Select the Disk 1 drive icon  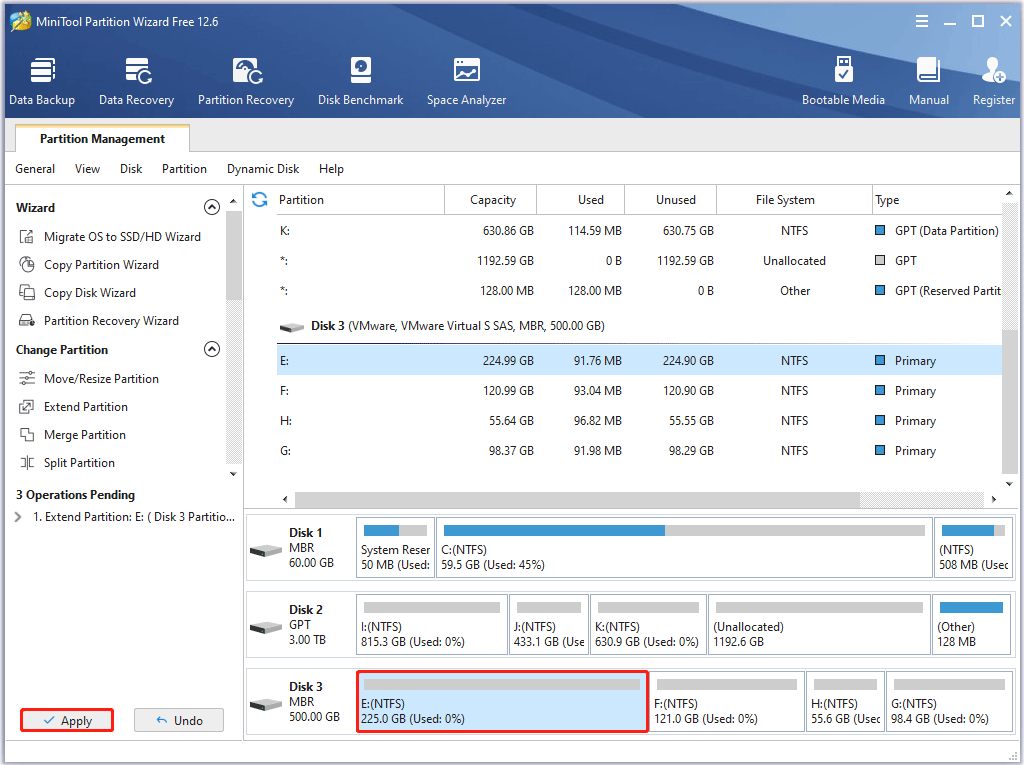coord(266,550)
